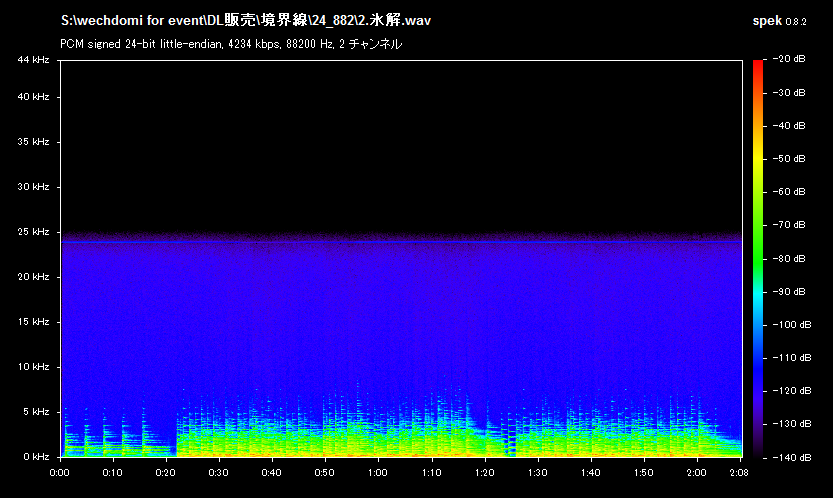This screenshot has width=833, height=498.
Task: Select the 1:50 time marker
Action: pyautogui.click(x=644, y=473)
